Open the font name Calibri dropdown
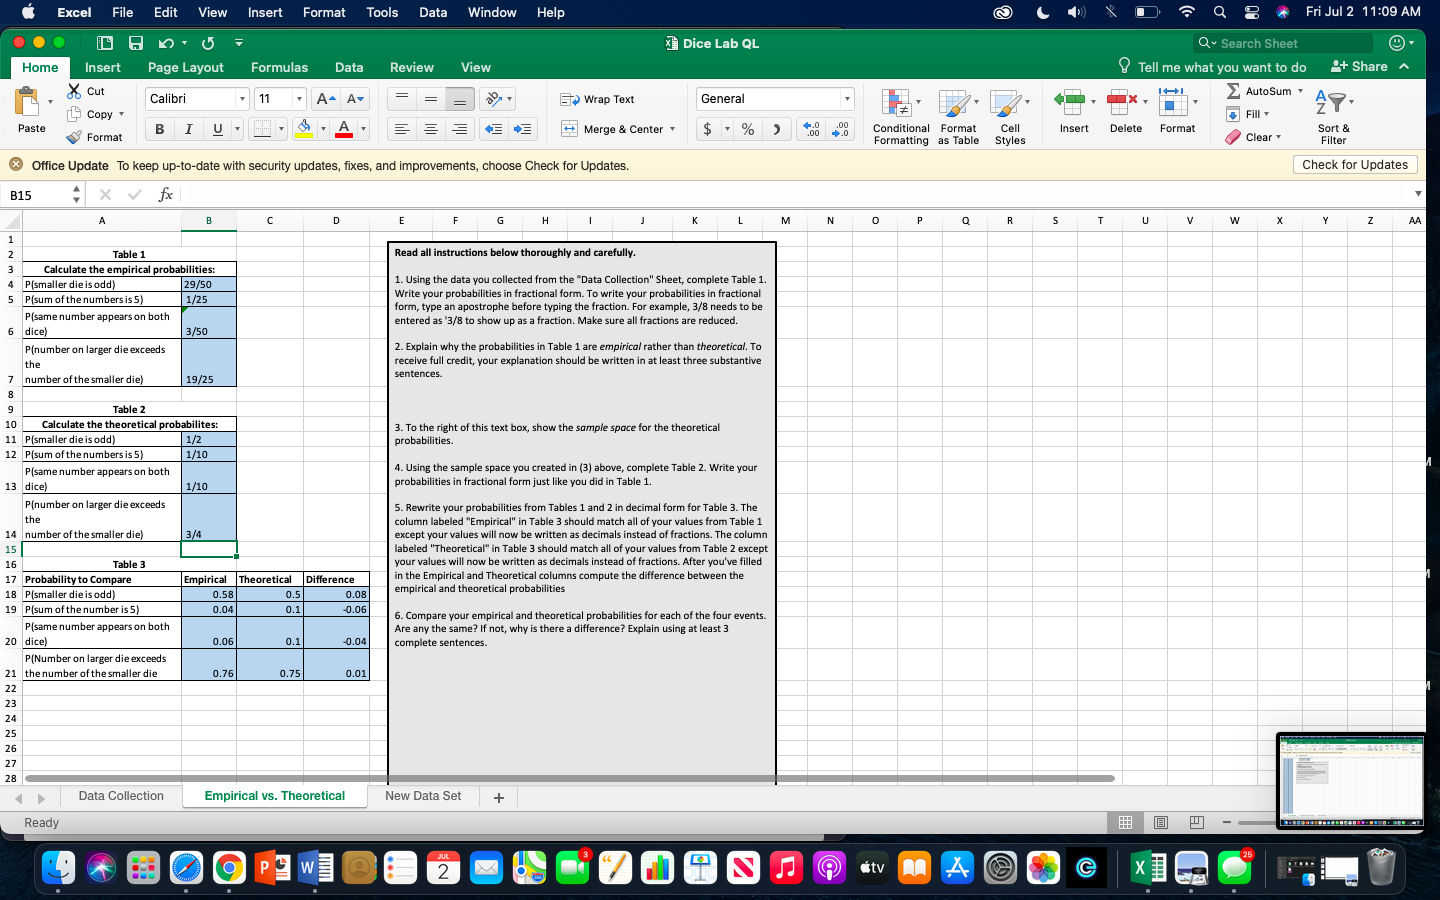1440x900 pixels. point(242,99)
